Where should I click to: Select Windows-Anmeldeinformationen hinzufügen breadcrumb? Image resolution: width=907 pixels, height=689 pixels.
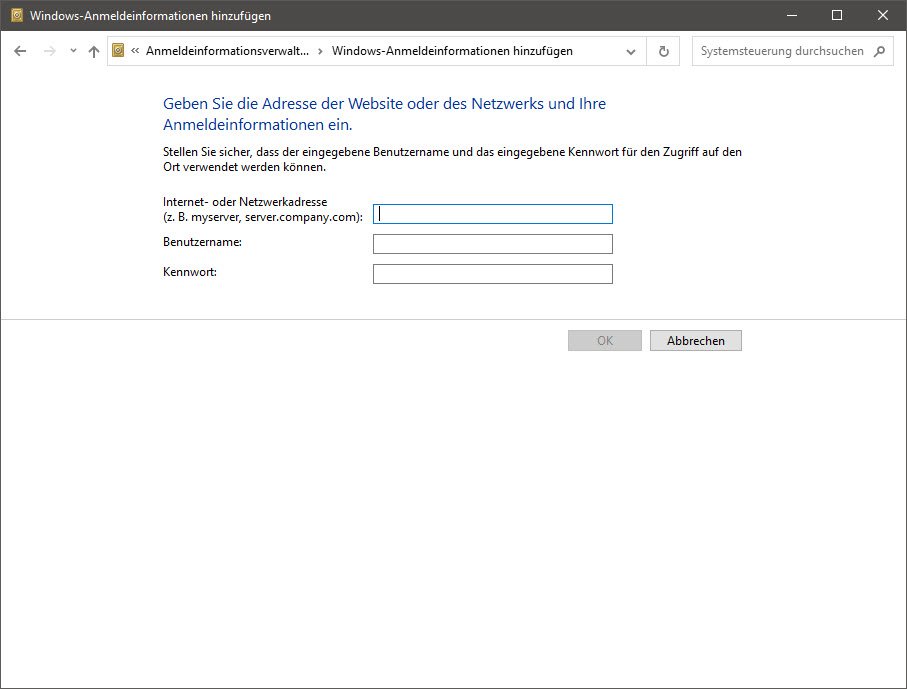coord(452,51)
